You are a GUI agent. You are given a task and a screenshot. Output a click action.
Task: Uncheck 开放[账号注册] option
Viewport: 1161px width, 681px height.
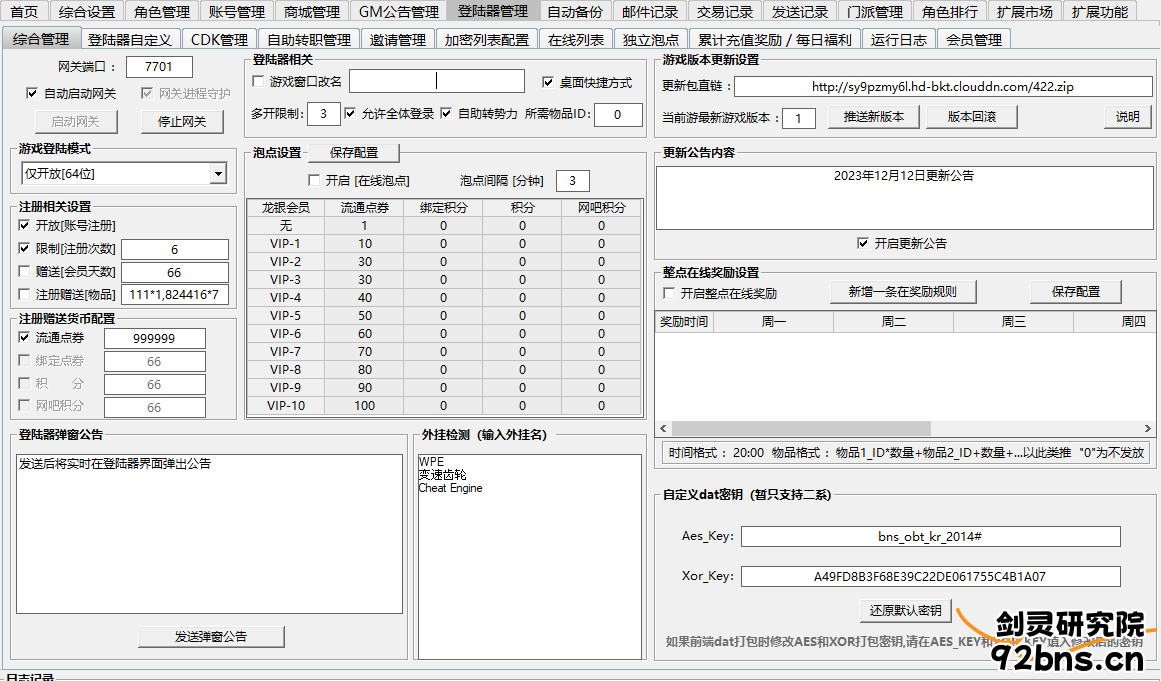[24, 225]
